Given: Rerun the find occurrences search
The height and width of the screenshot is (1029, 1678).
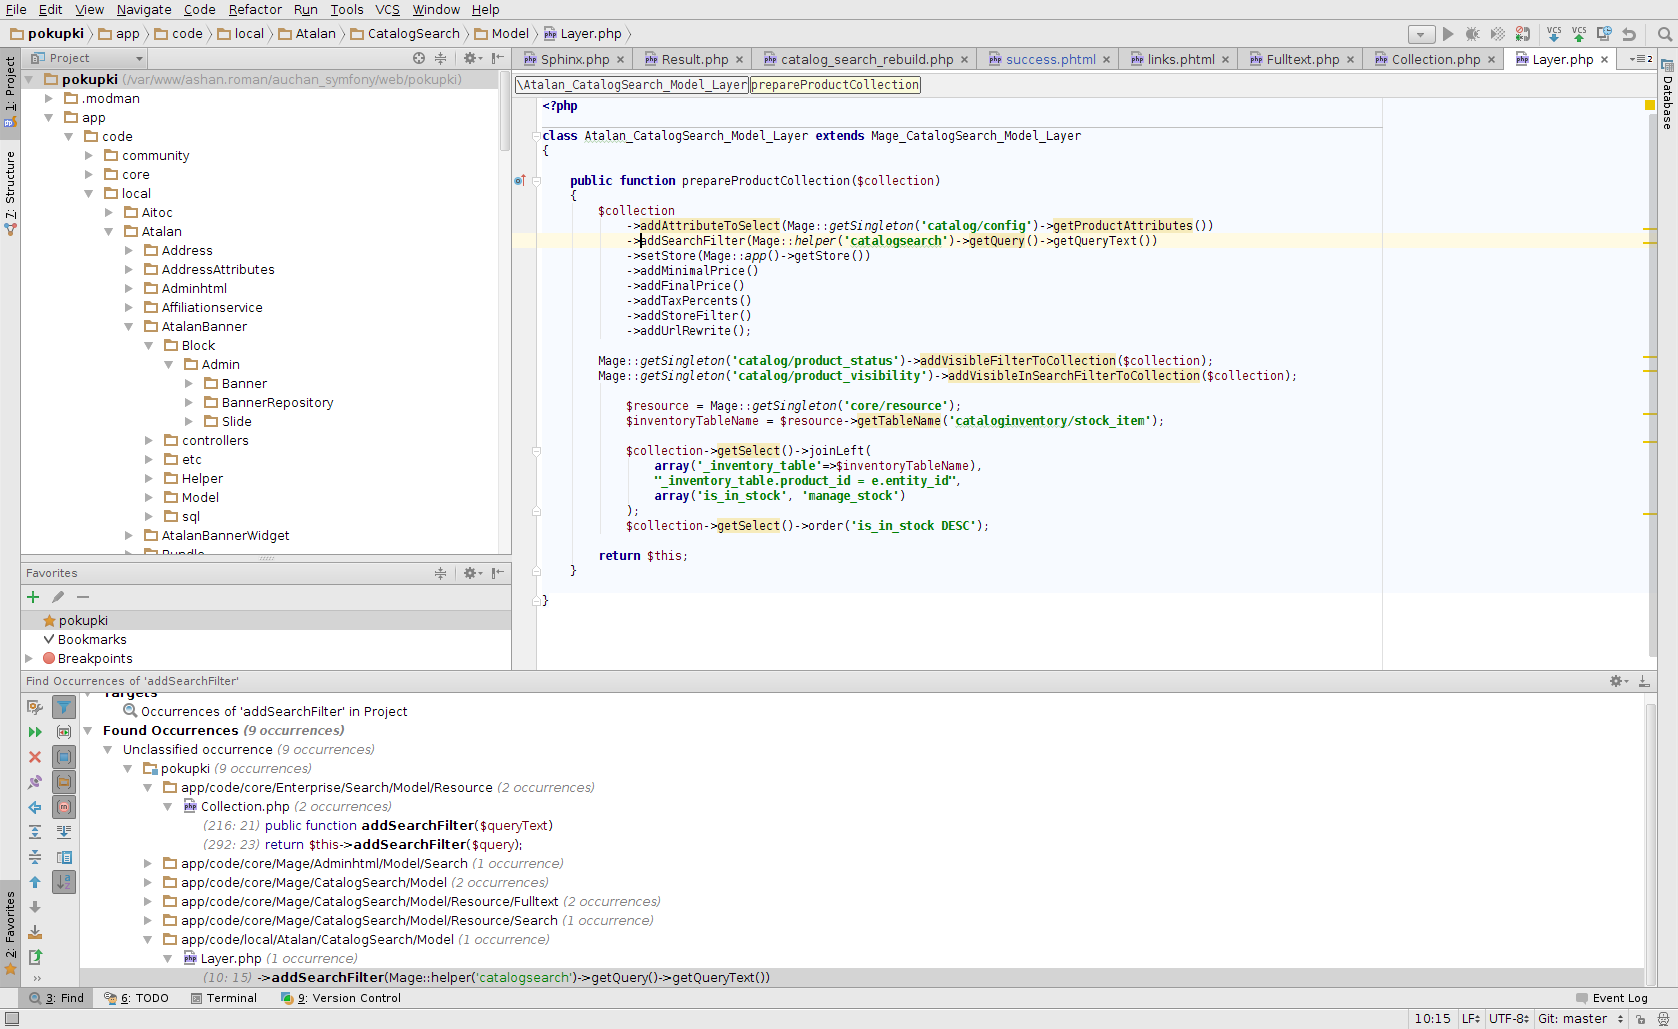Looking at the screenshot, I should (x=35, y=732).
